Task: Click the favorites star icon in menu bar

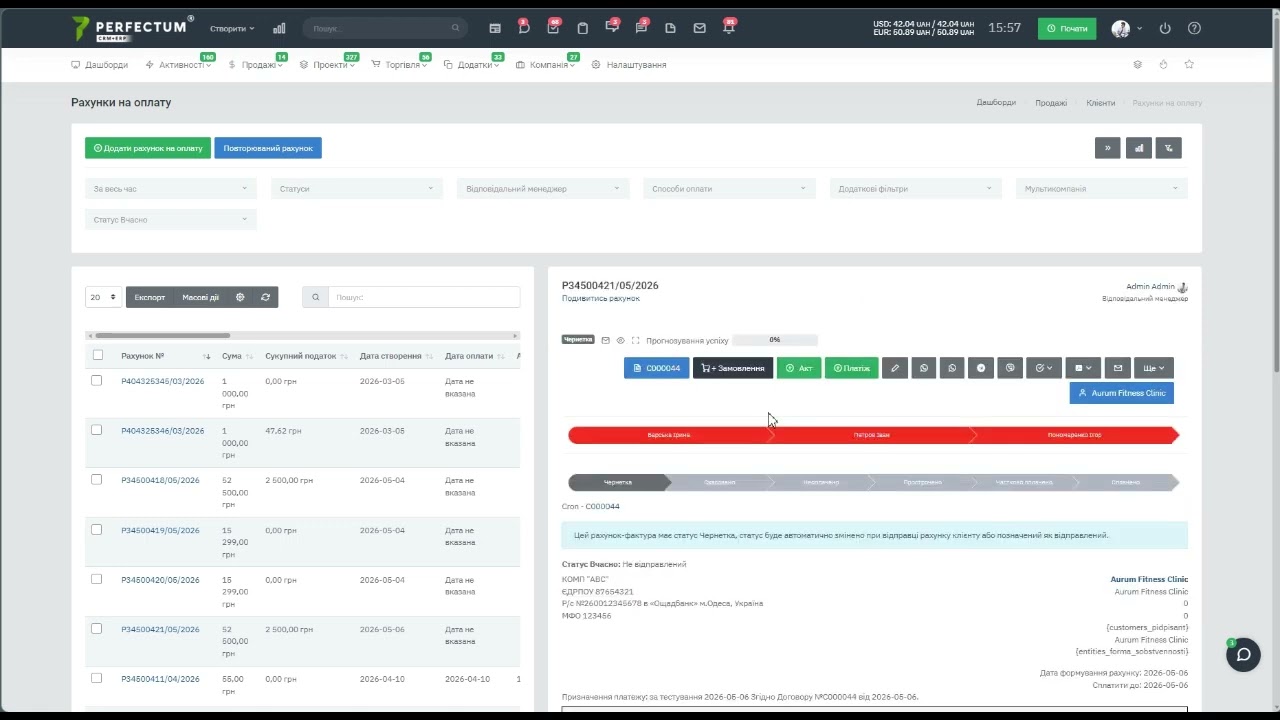Action: [x=1189, y=65]
